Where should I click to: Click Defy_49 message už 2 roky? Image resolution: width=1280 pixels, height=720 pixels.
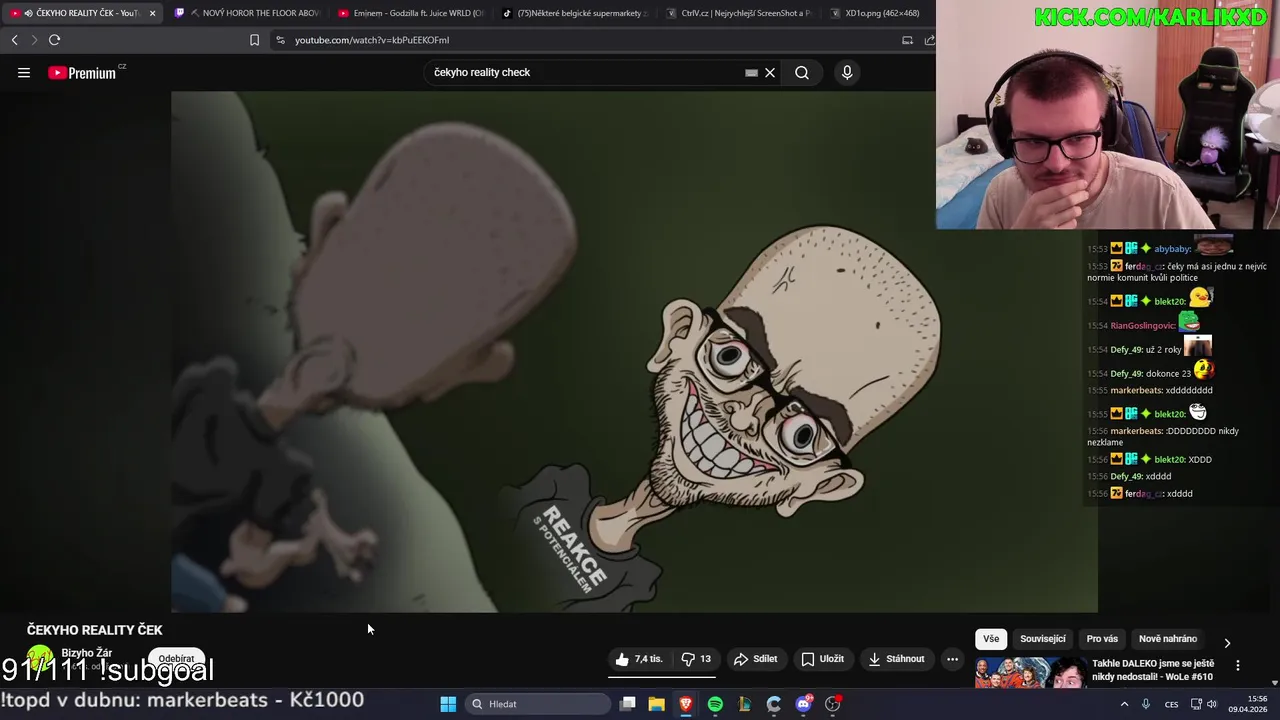[x=1150, y=350]
